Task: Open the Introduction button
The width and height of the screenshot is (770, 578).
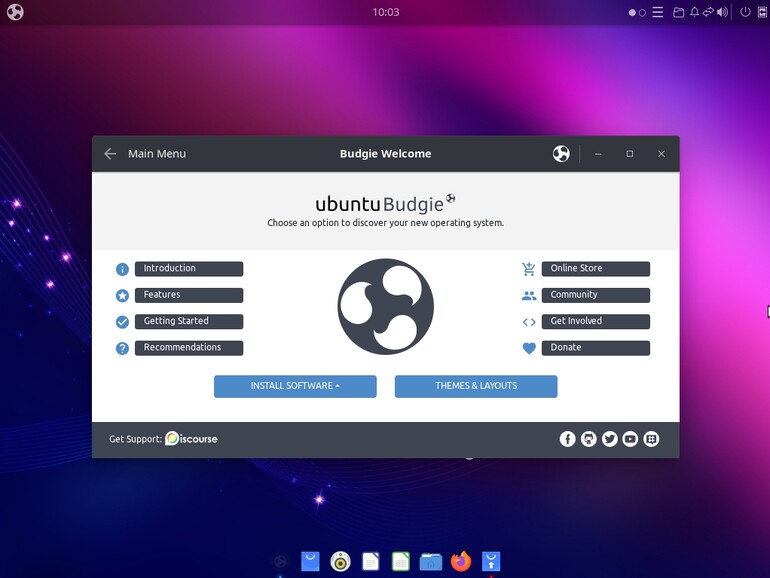Action: pos(189,269)
